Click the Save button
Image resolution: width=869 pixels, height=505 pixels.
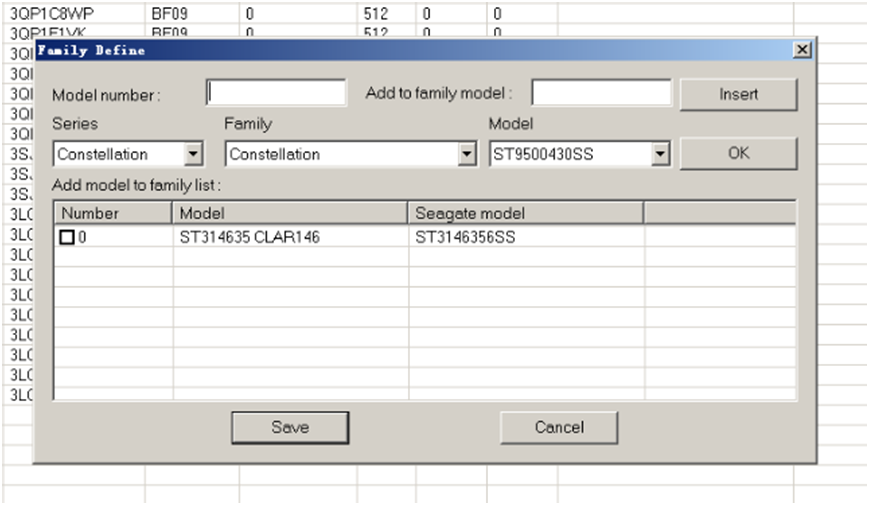[290, 427]
